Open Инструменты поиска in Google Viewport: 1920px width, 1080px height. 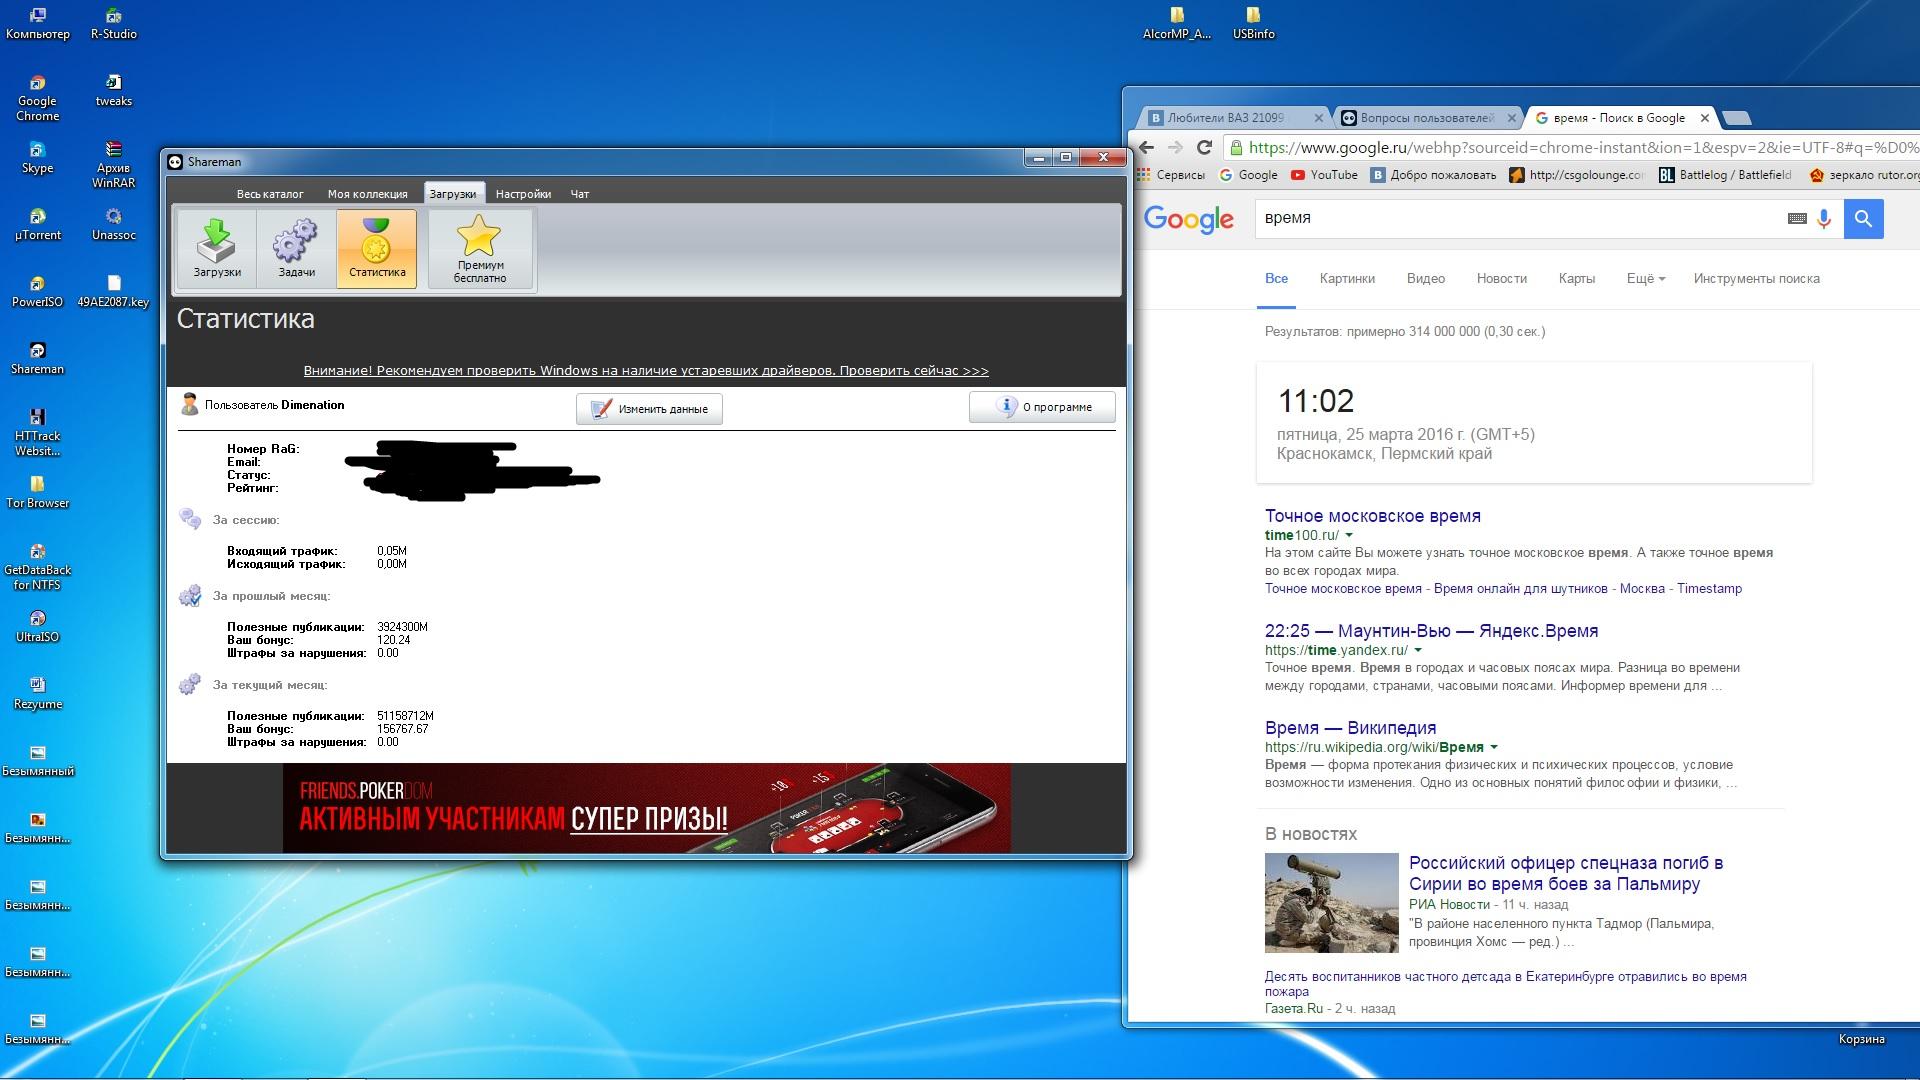[x=1757, y=279]
